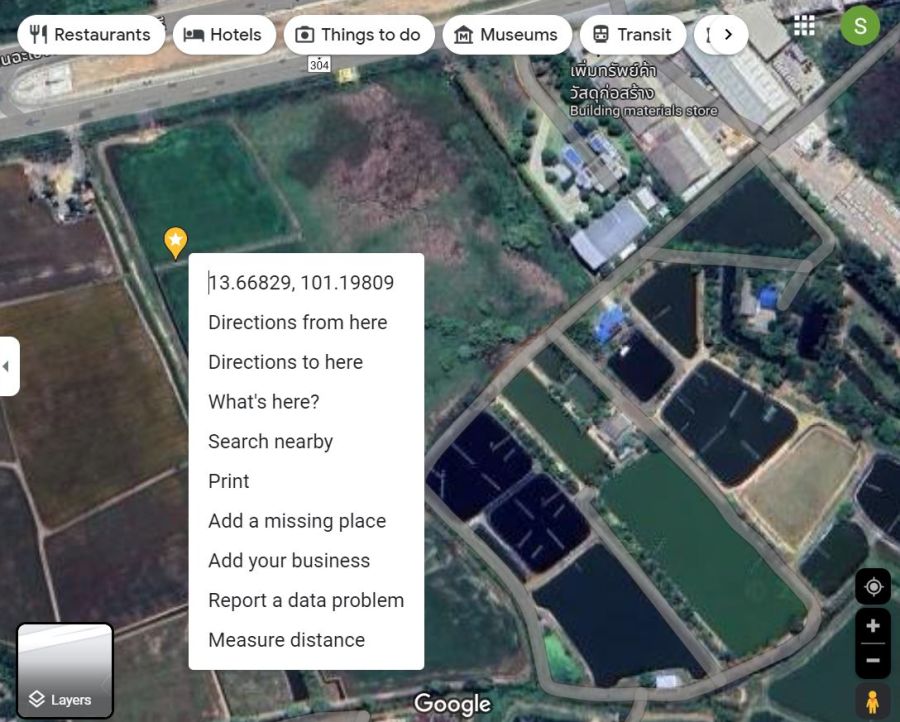Image resolution: width=900 pixels, height=722 pixels.
Task: Open the Building materials store label
Action: click(643, 111)
